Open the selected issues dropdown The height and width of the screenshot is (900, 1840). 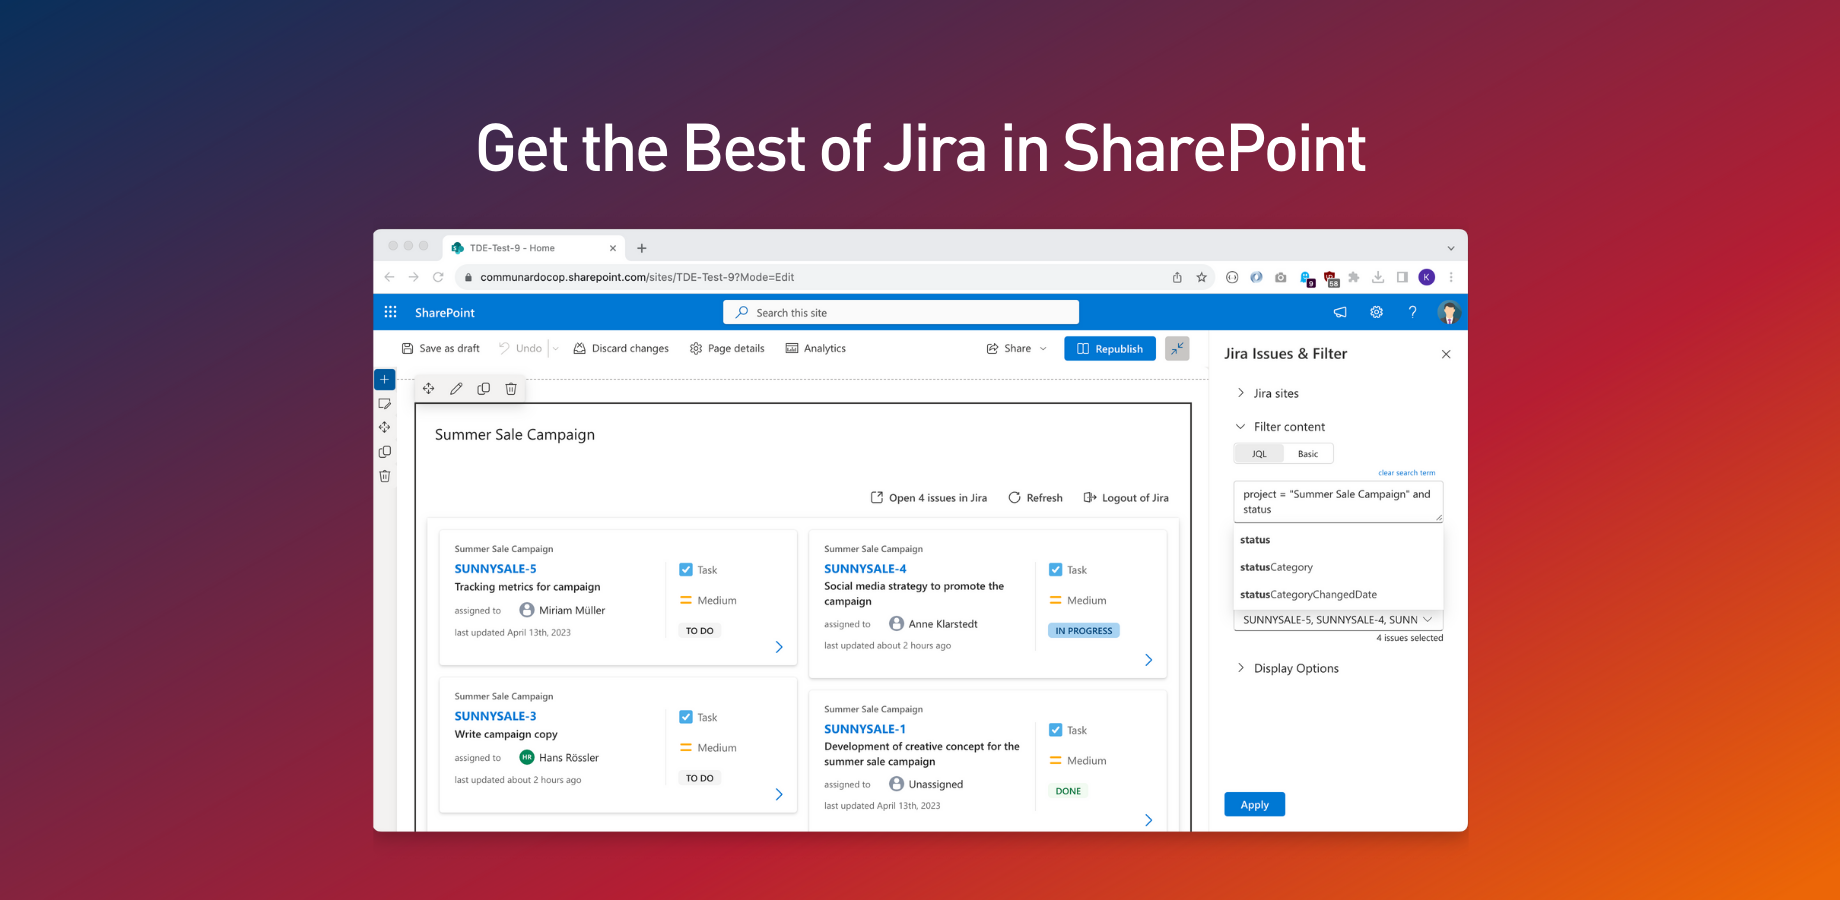tap(1338, 620)
